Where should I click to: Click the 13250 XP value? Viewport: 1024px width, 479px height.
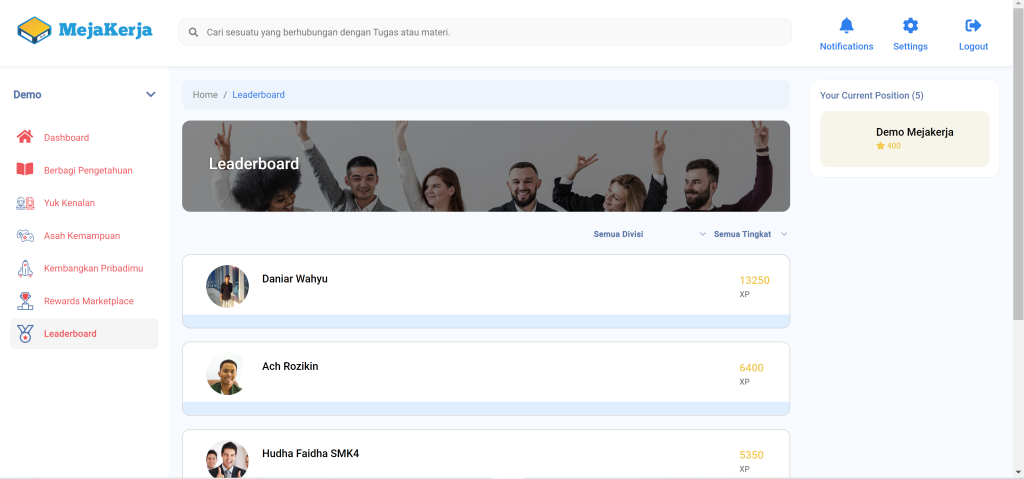(754, 280)
